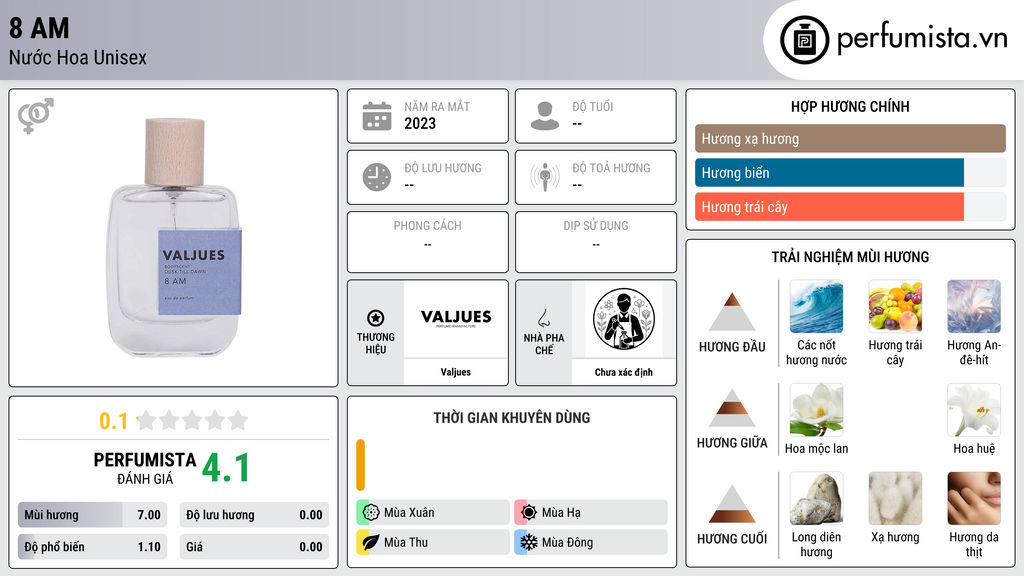Select the Hương da thịt skin thumbnail
The width and height of the screenshot is (1024, 576).
974,499
